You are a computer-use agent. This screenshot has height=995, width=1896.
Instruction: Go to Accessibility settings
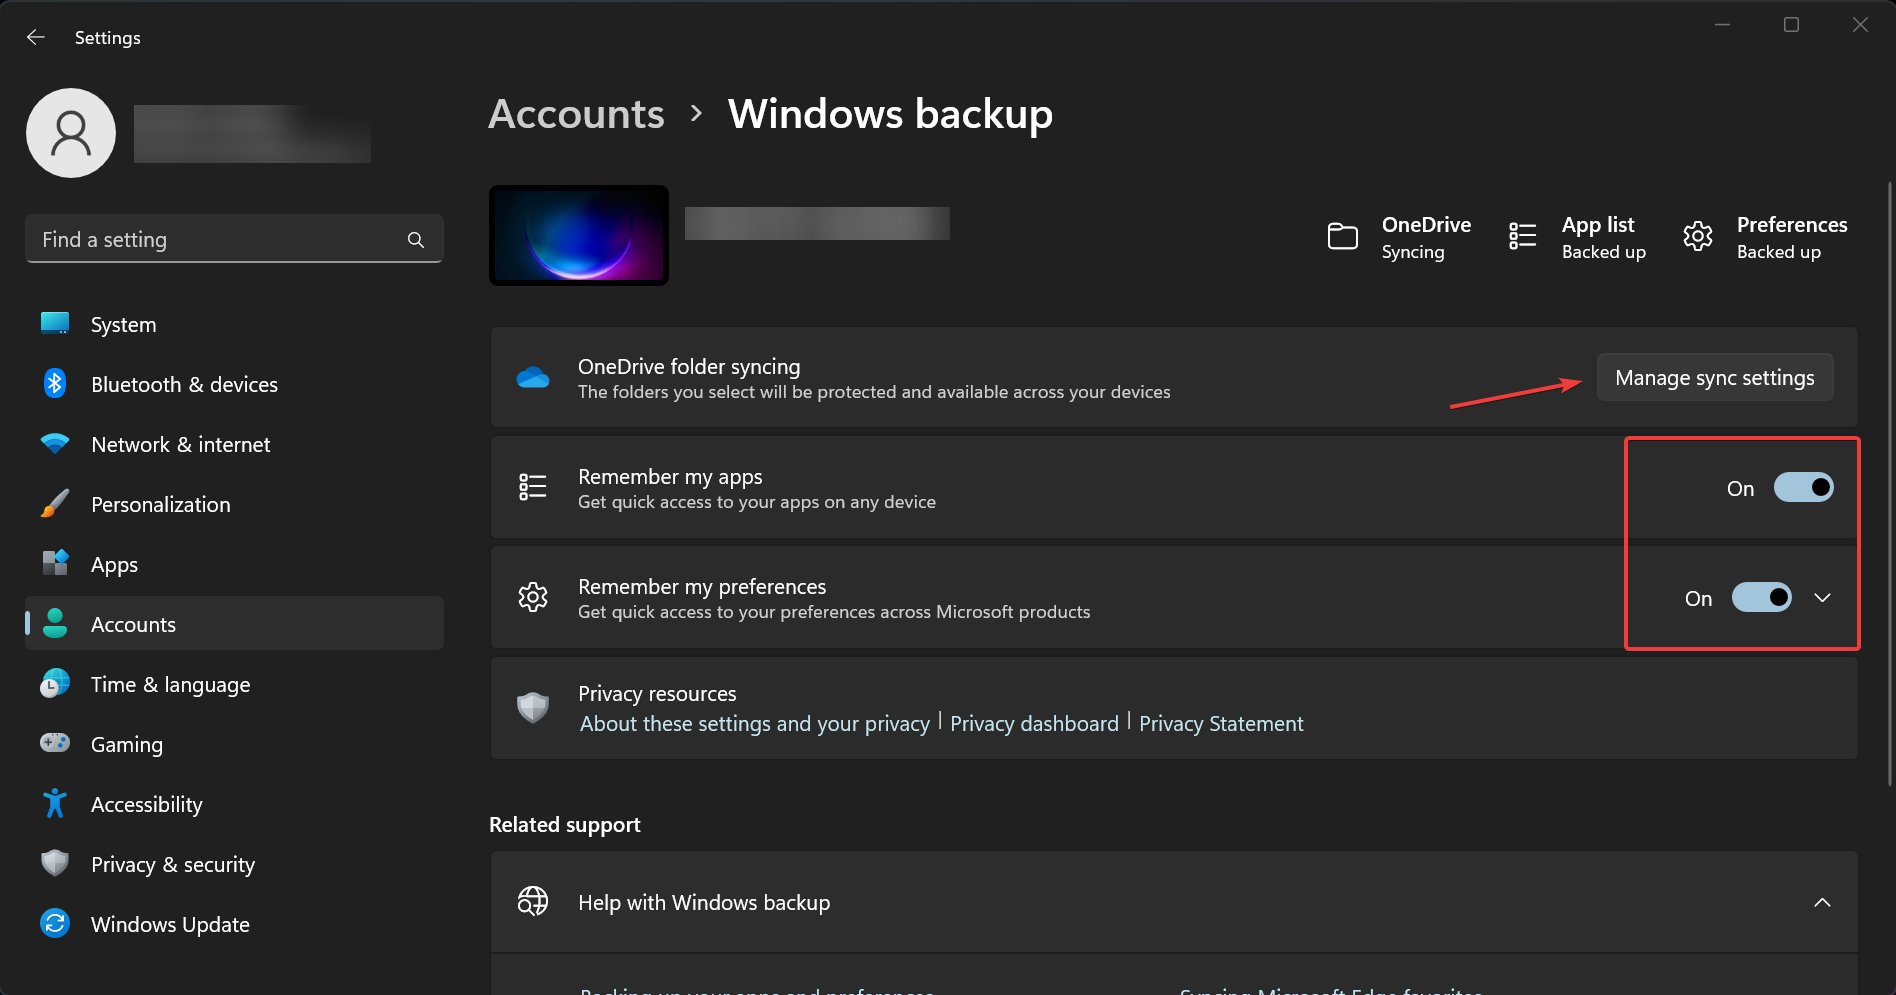point(234,804)
